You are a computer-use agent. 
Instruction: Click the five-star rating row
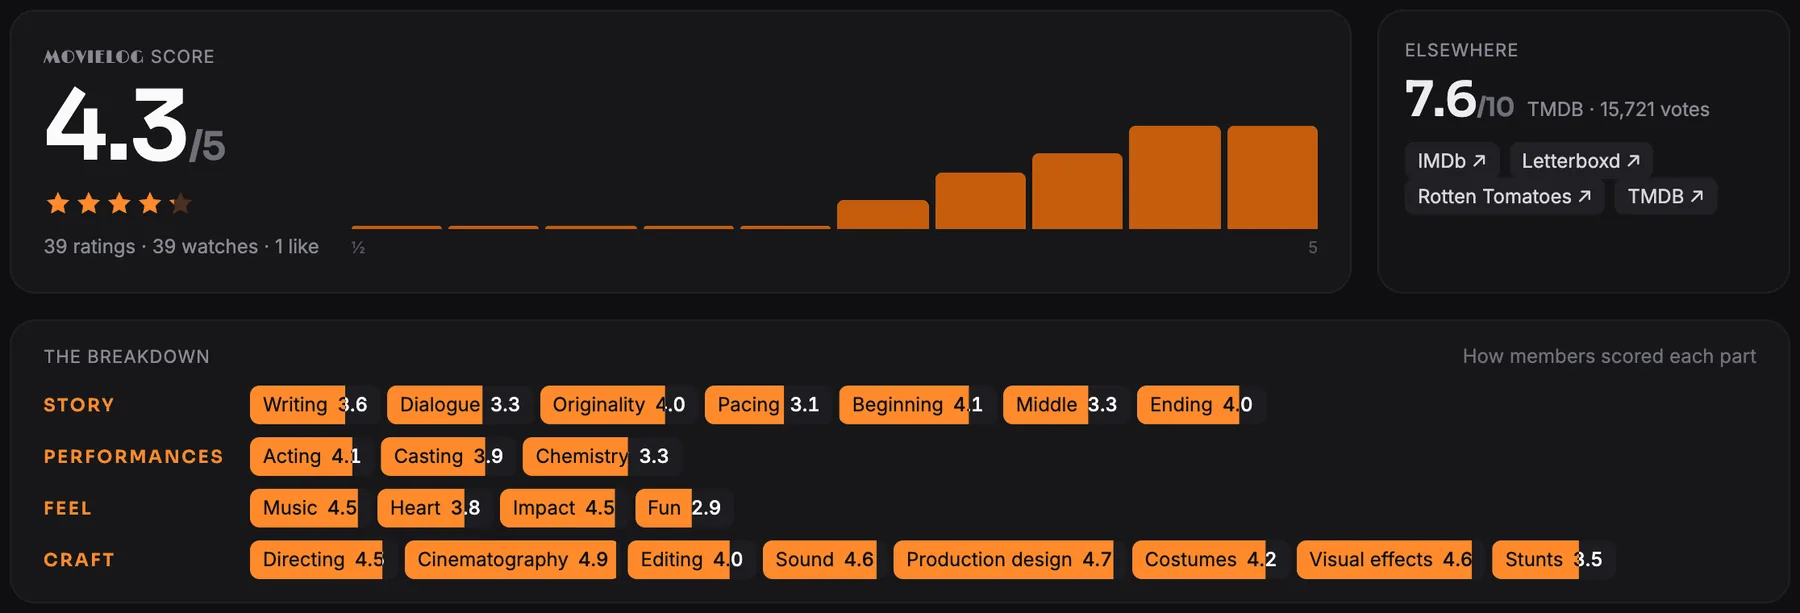pos(118,204)
